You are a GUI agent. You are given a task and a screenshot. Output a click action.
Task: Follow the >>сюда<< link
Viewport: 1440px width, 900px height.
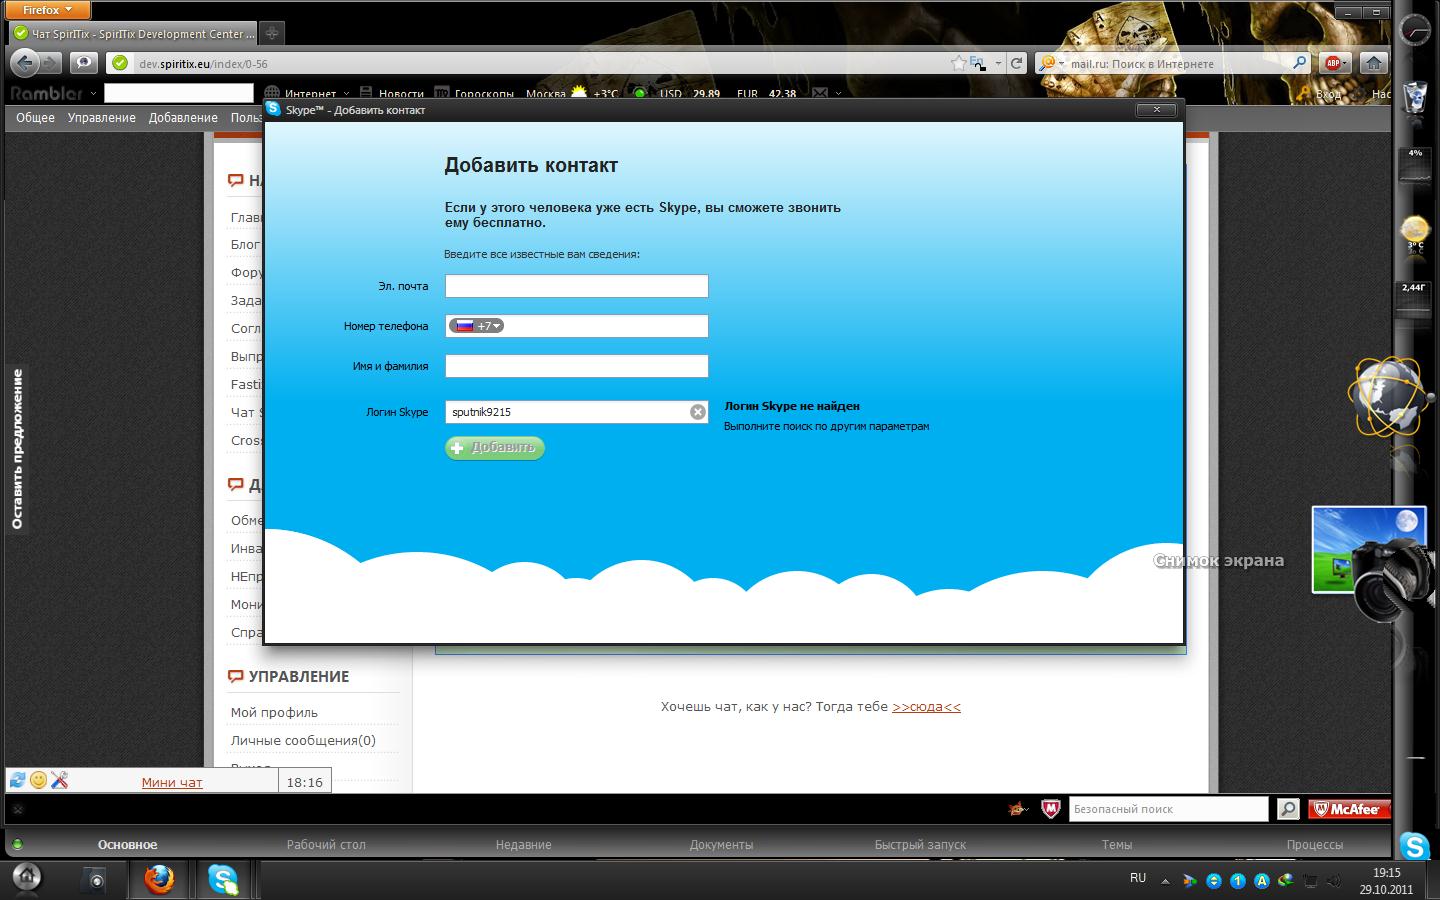click(926, 707)
